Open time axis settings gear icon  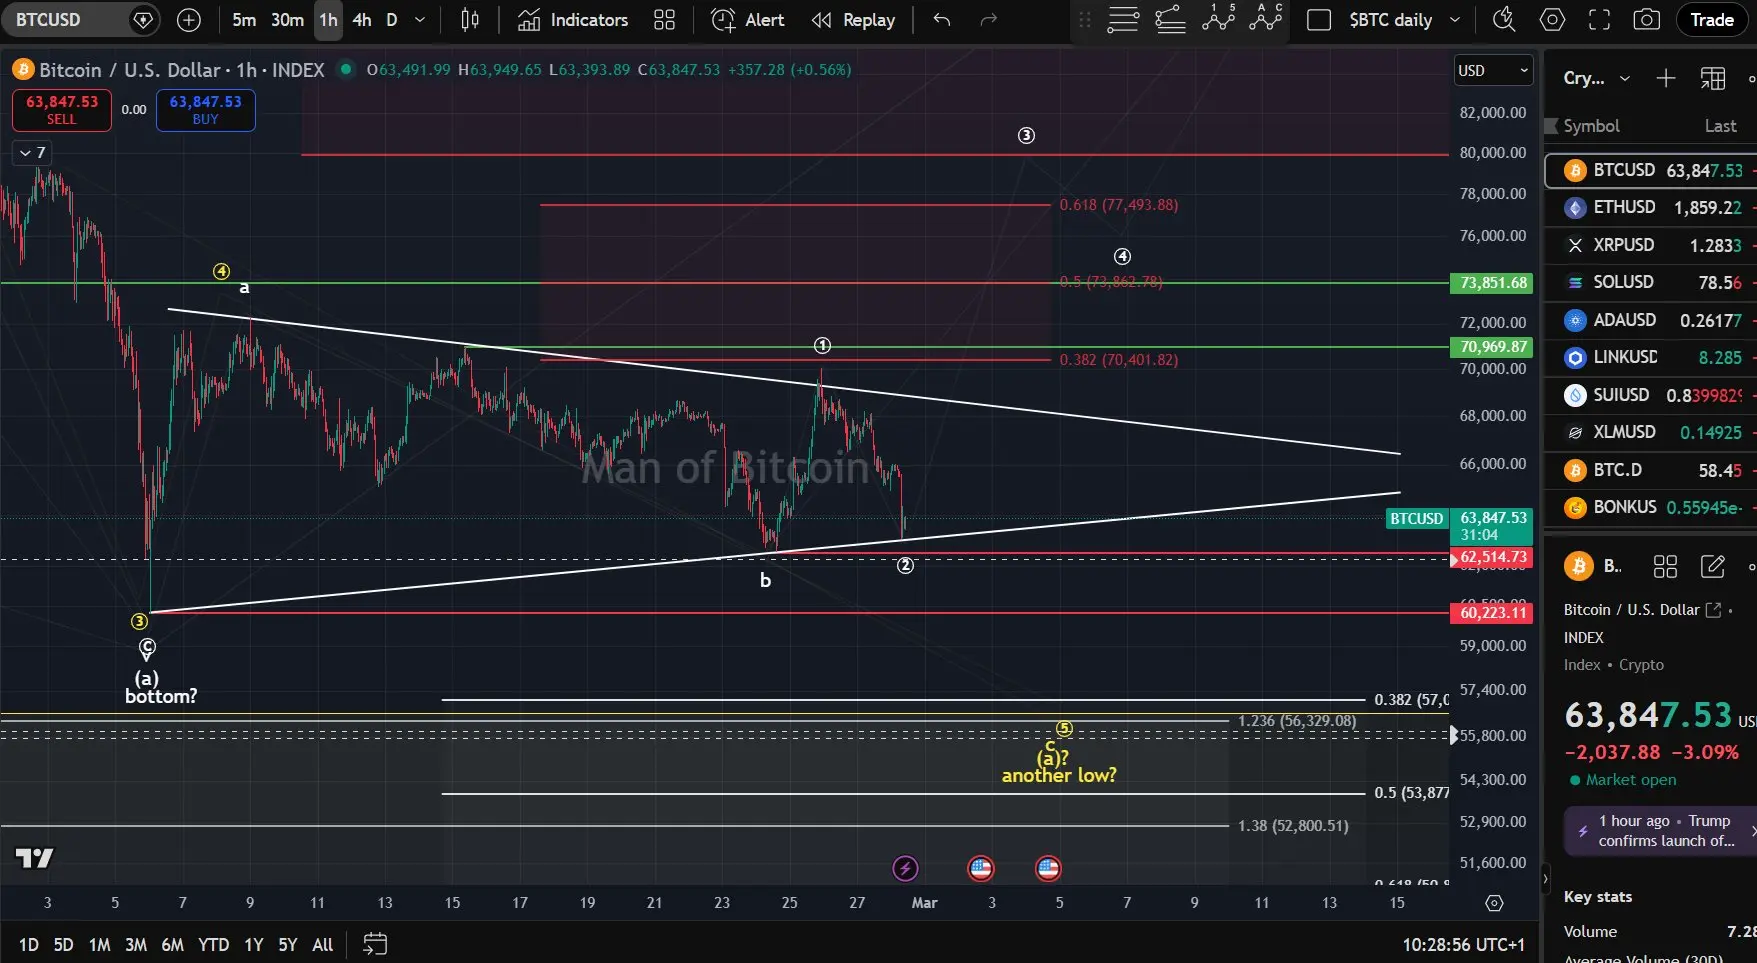click(x=1494, y=903)
